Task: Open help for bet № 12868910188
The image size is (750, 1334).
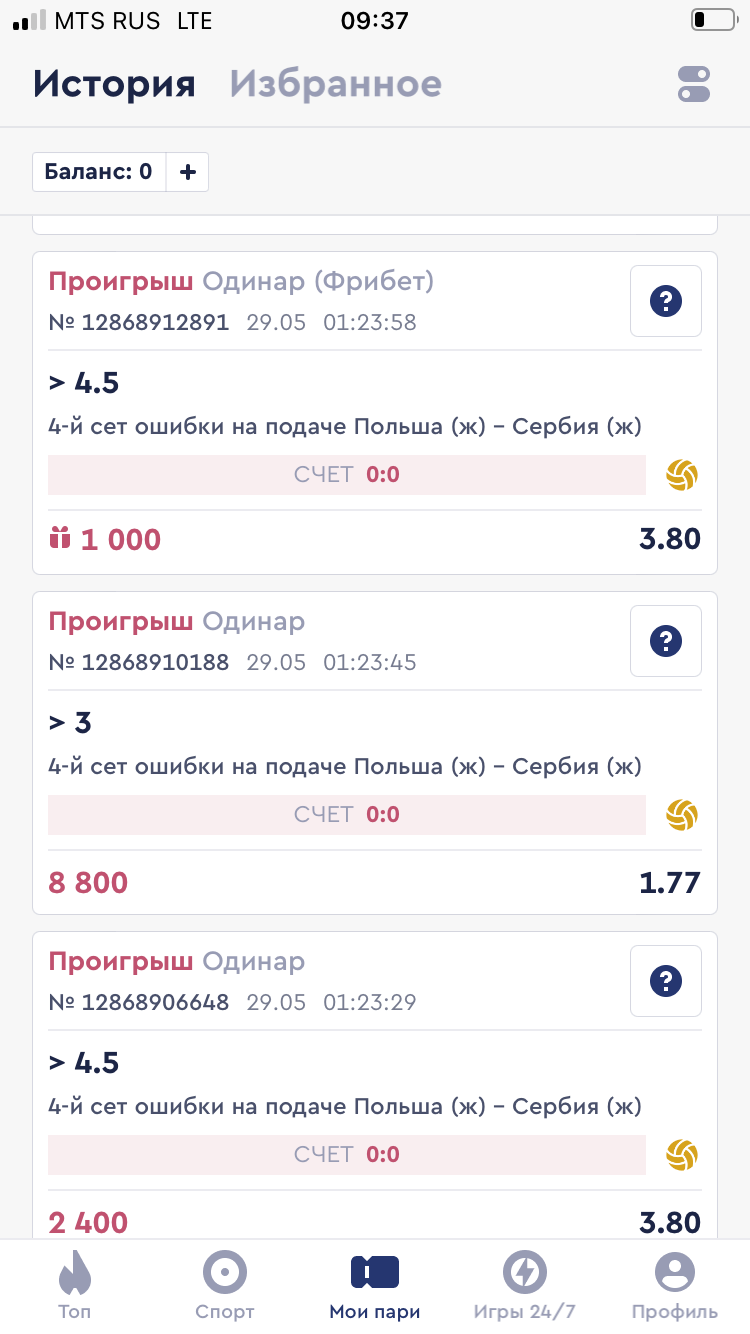Action: 665,640
